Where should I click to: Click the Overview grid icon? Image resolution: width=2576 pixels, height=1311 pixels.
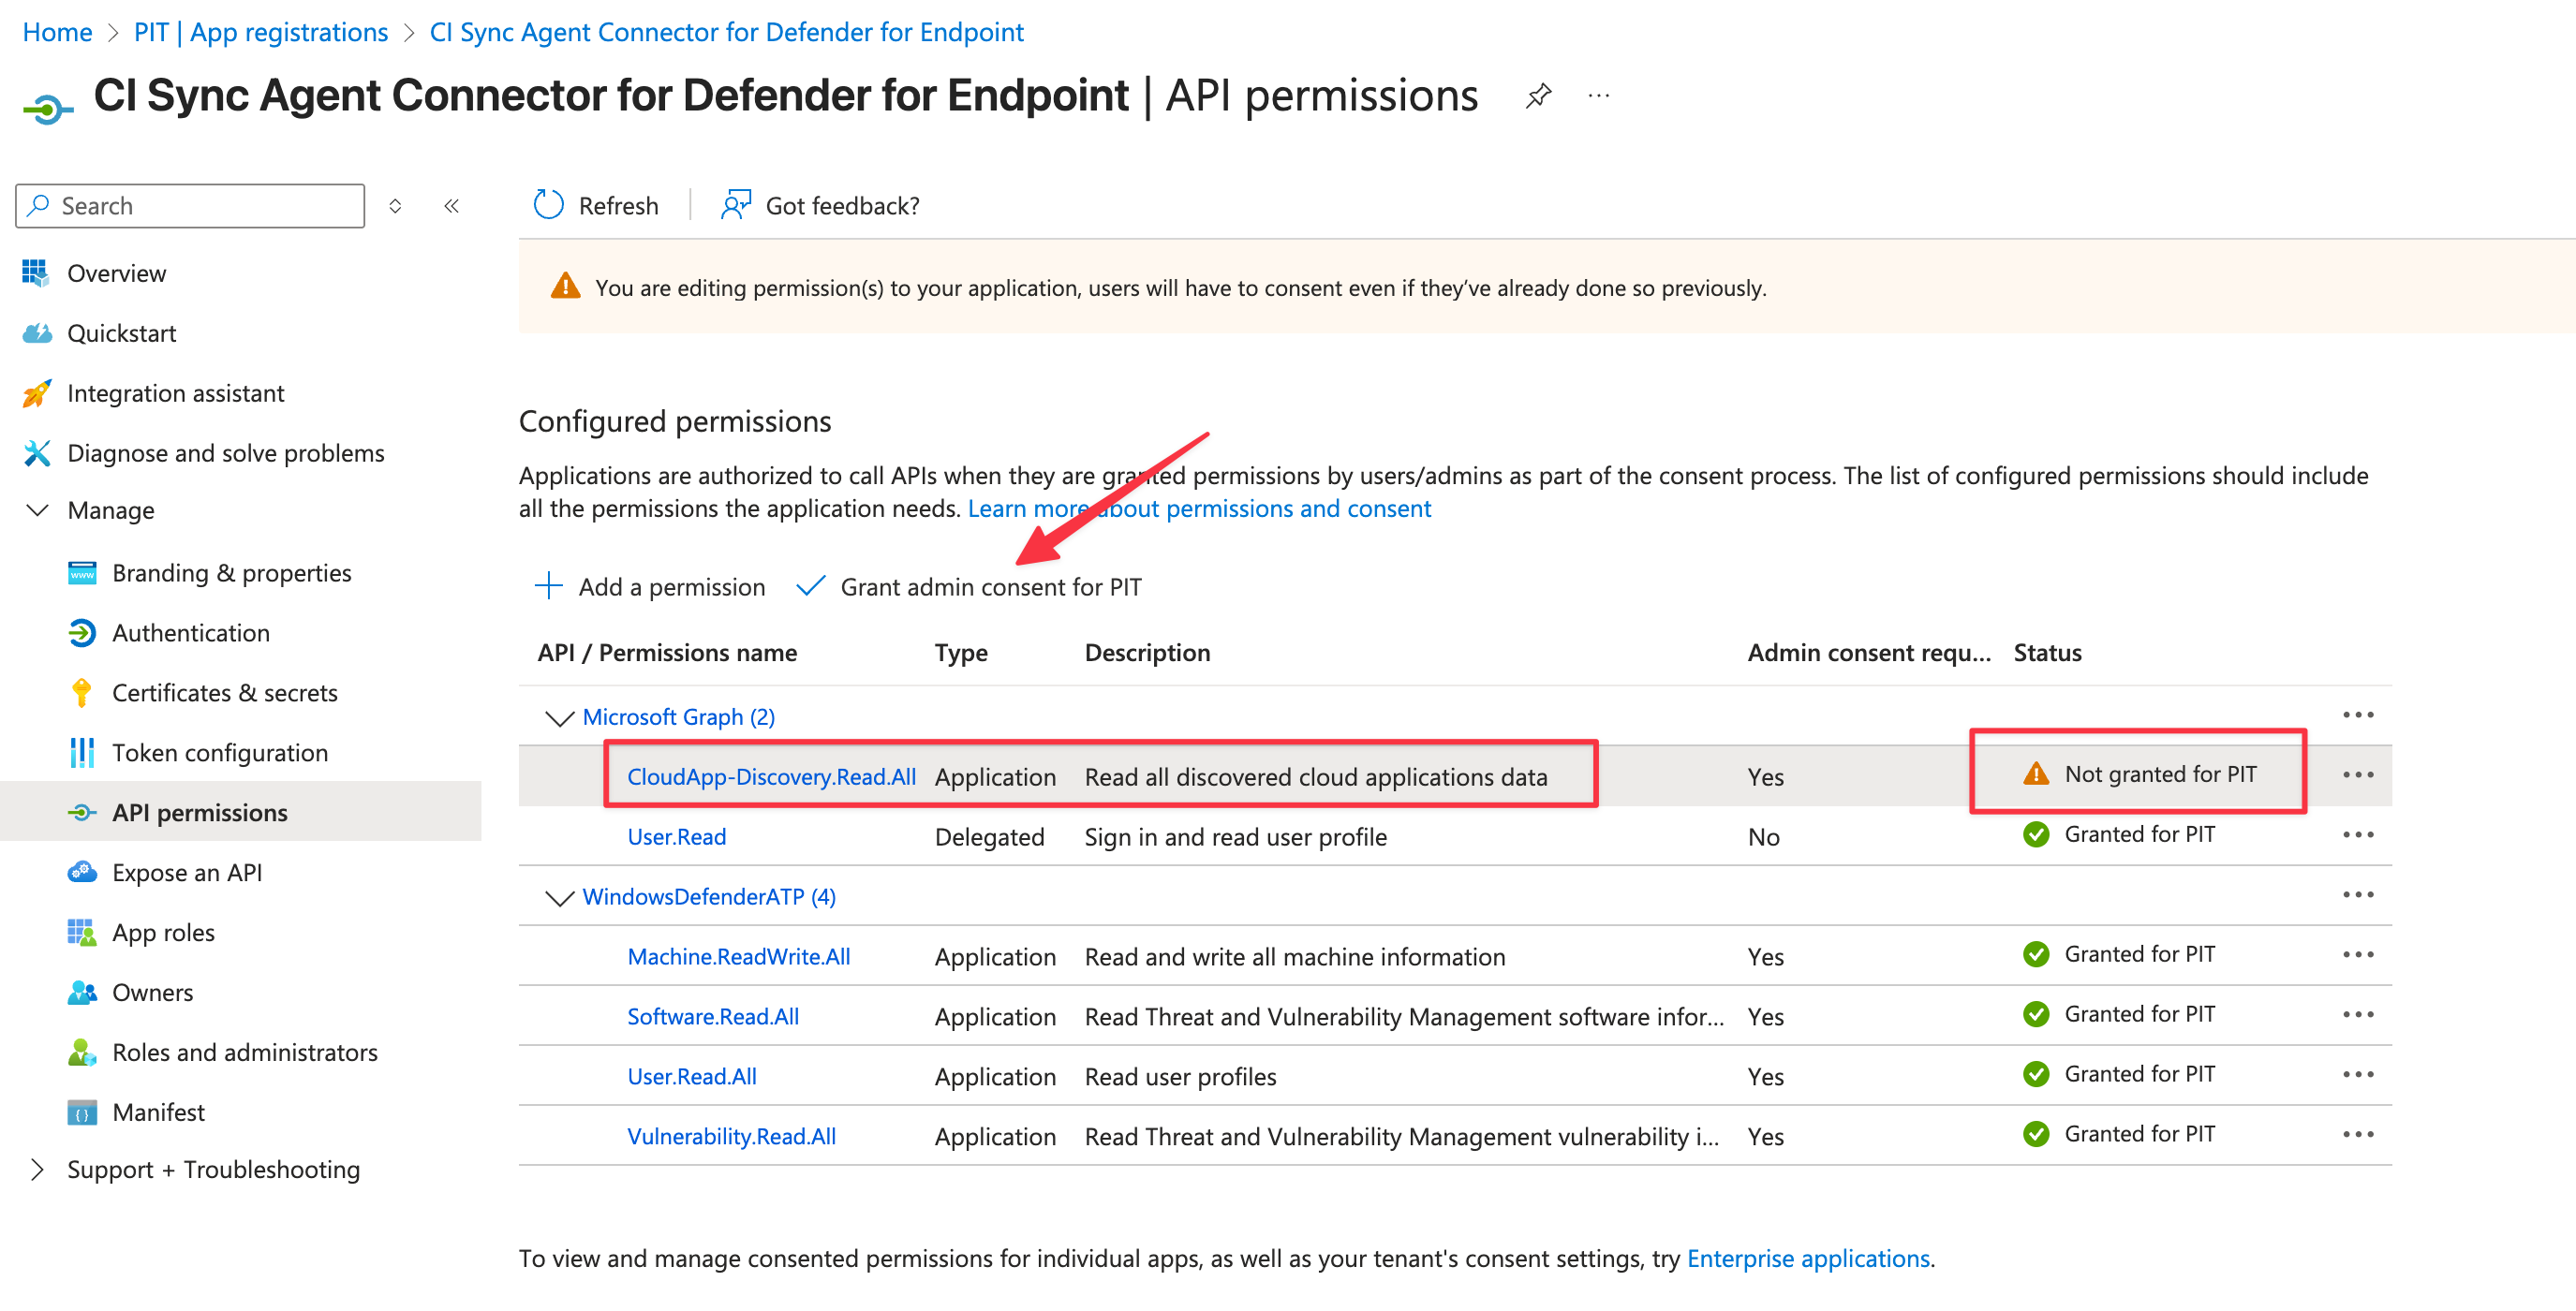36,273
